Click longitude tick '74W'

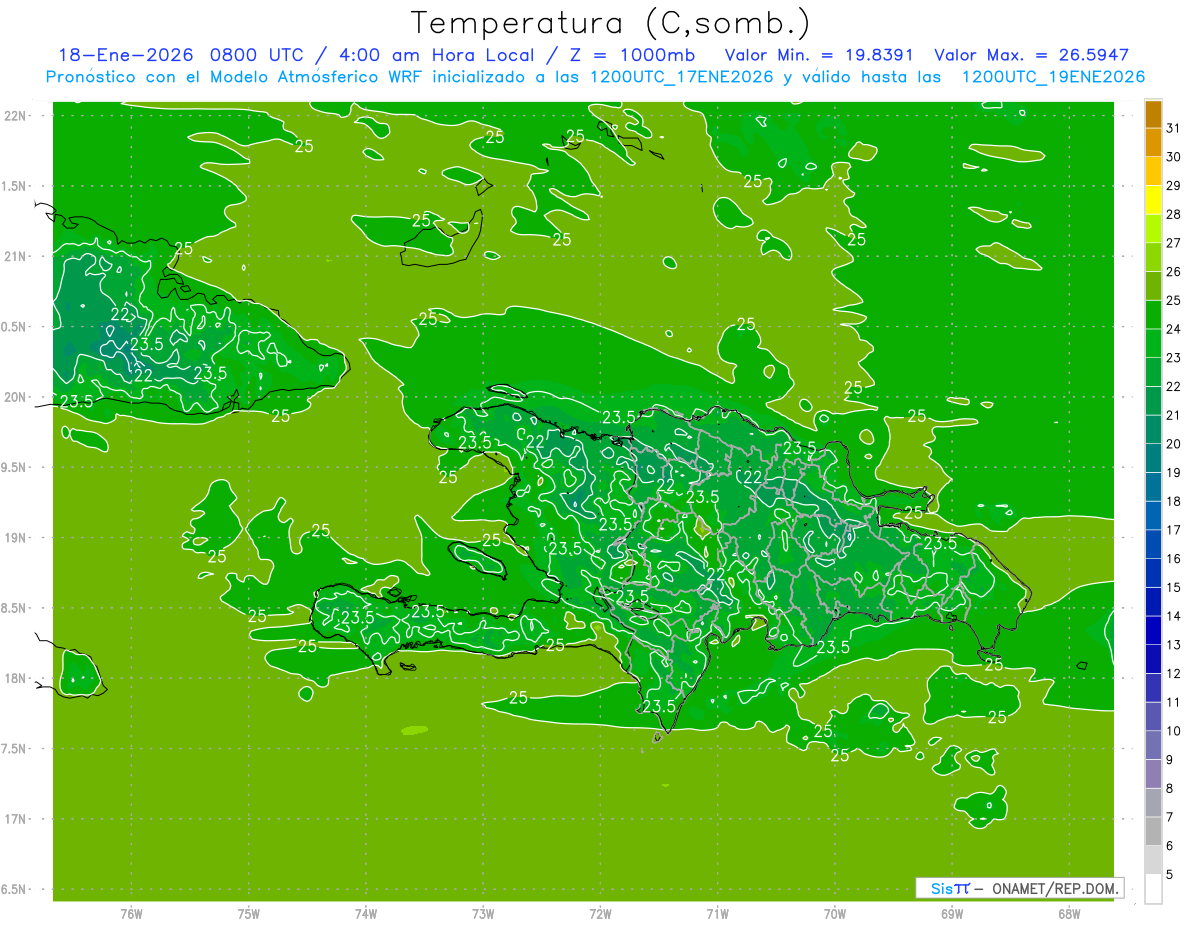coord(365,913)
